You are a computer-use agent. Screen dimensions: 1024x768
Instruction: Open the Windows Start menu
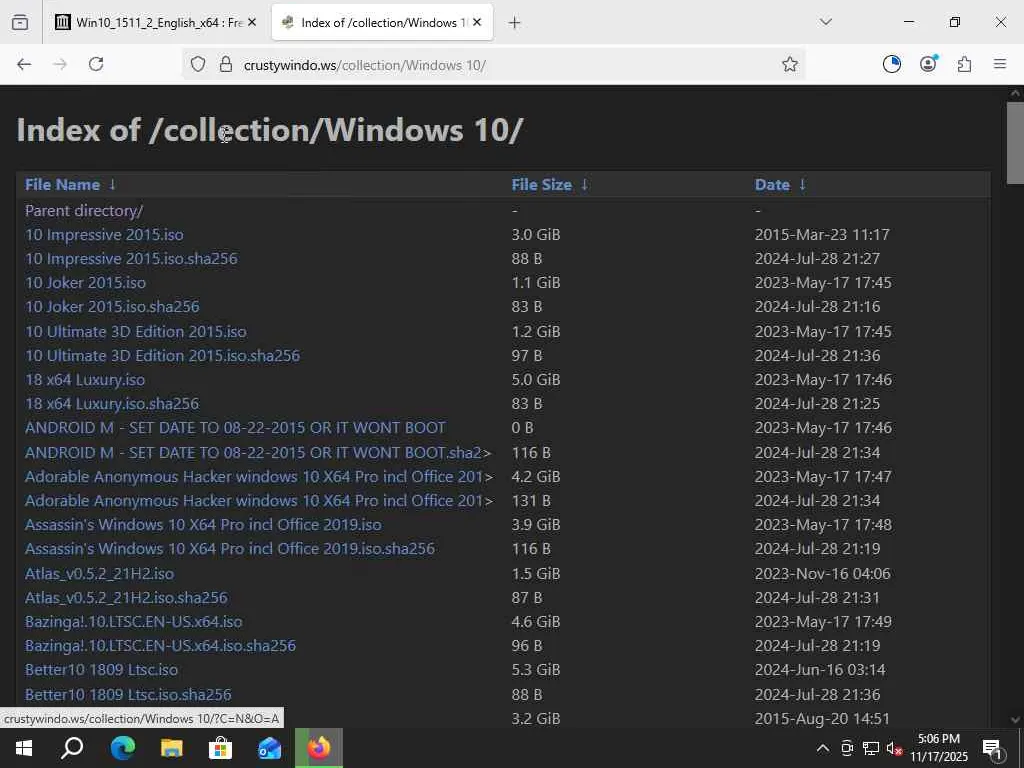(x=24, y=748)
